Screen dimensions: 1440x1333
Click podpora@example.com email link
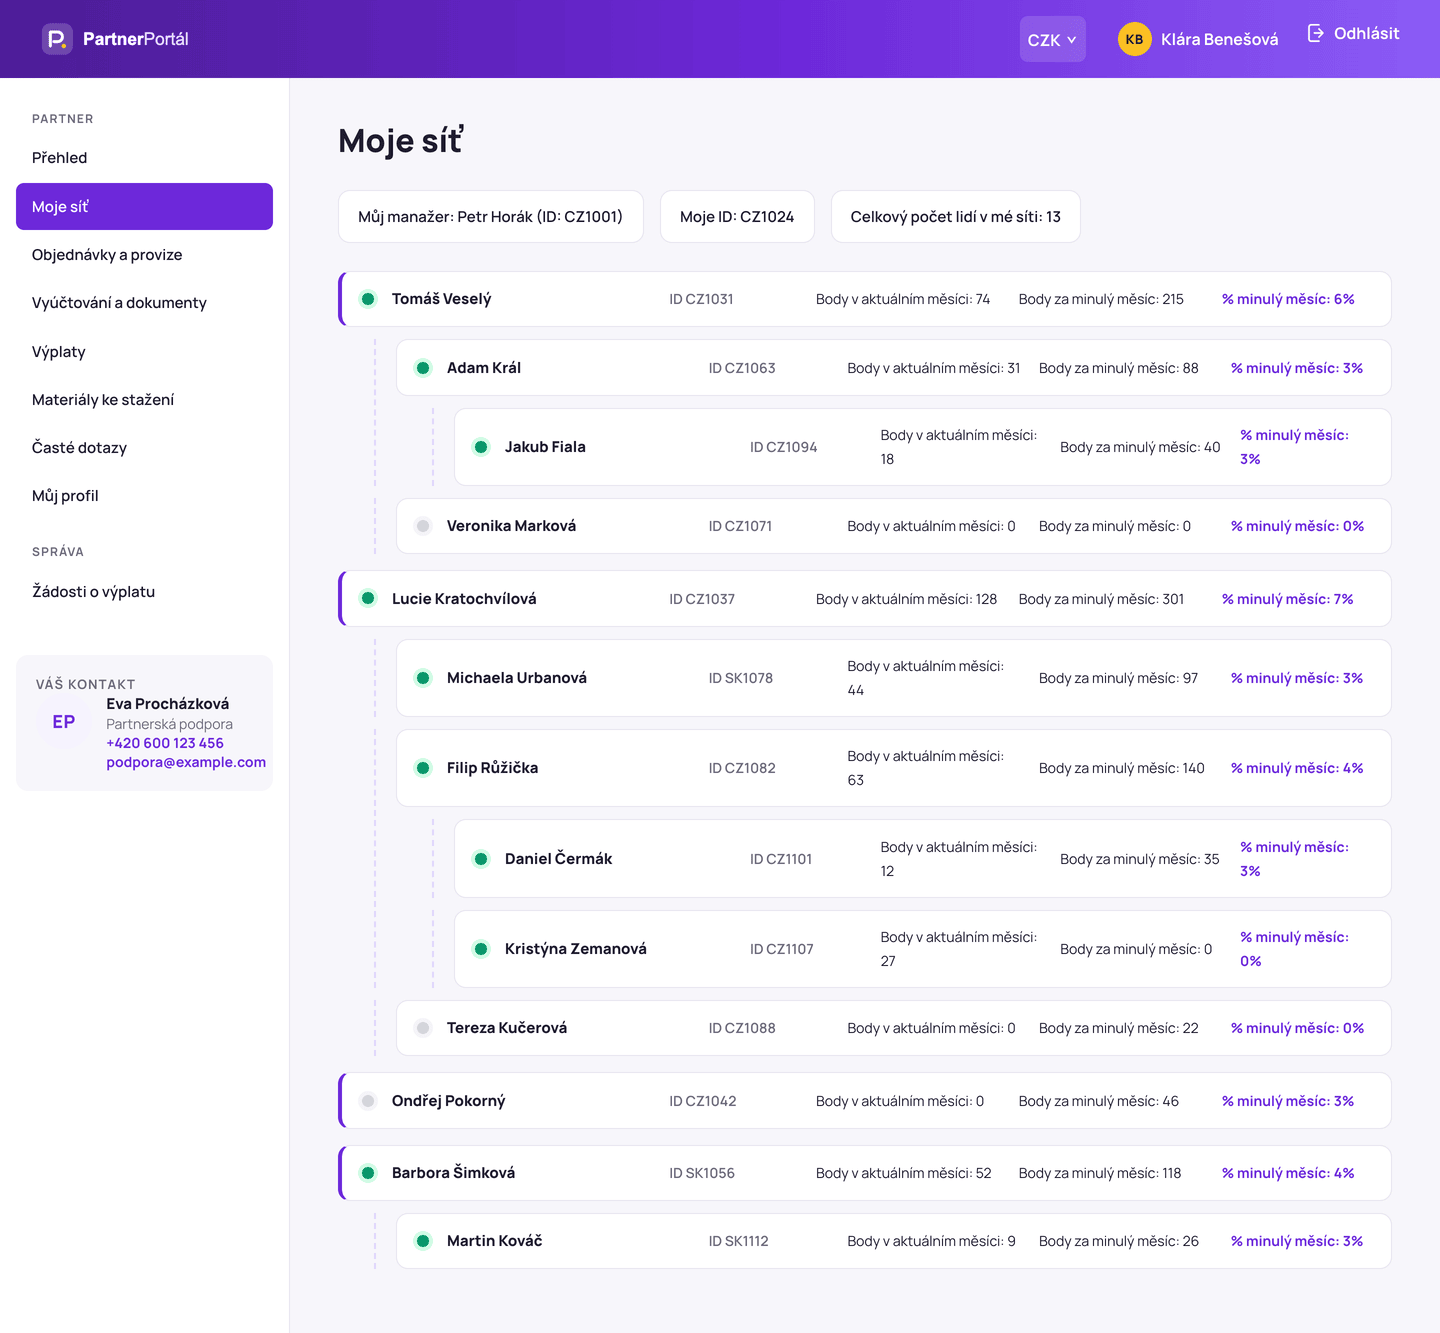coord(186,762)
